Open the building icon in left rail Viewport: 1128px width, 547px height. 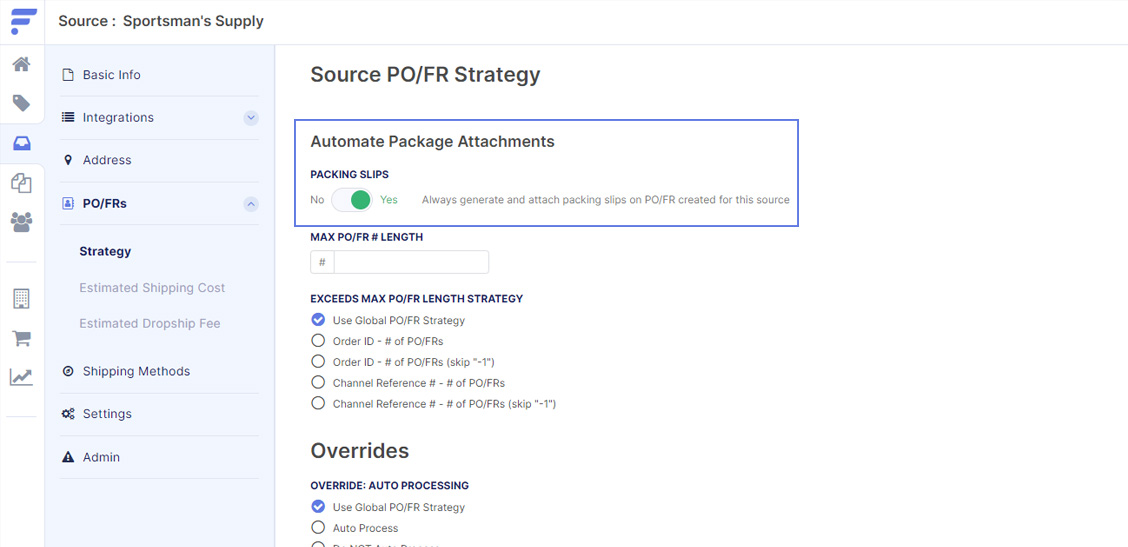pos(22,299)
